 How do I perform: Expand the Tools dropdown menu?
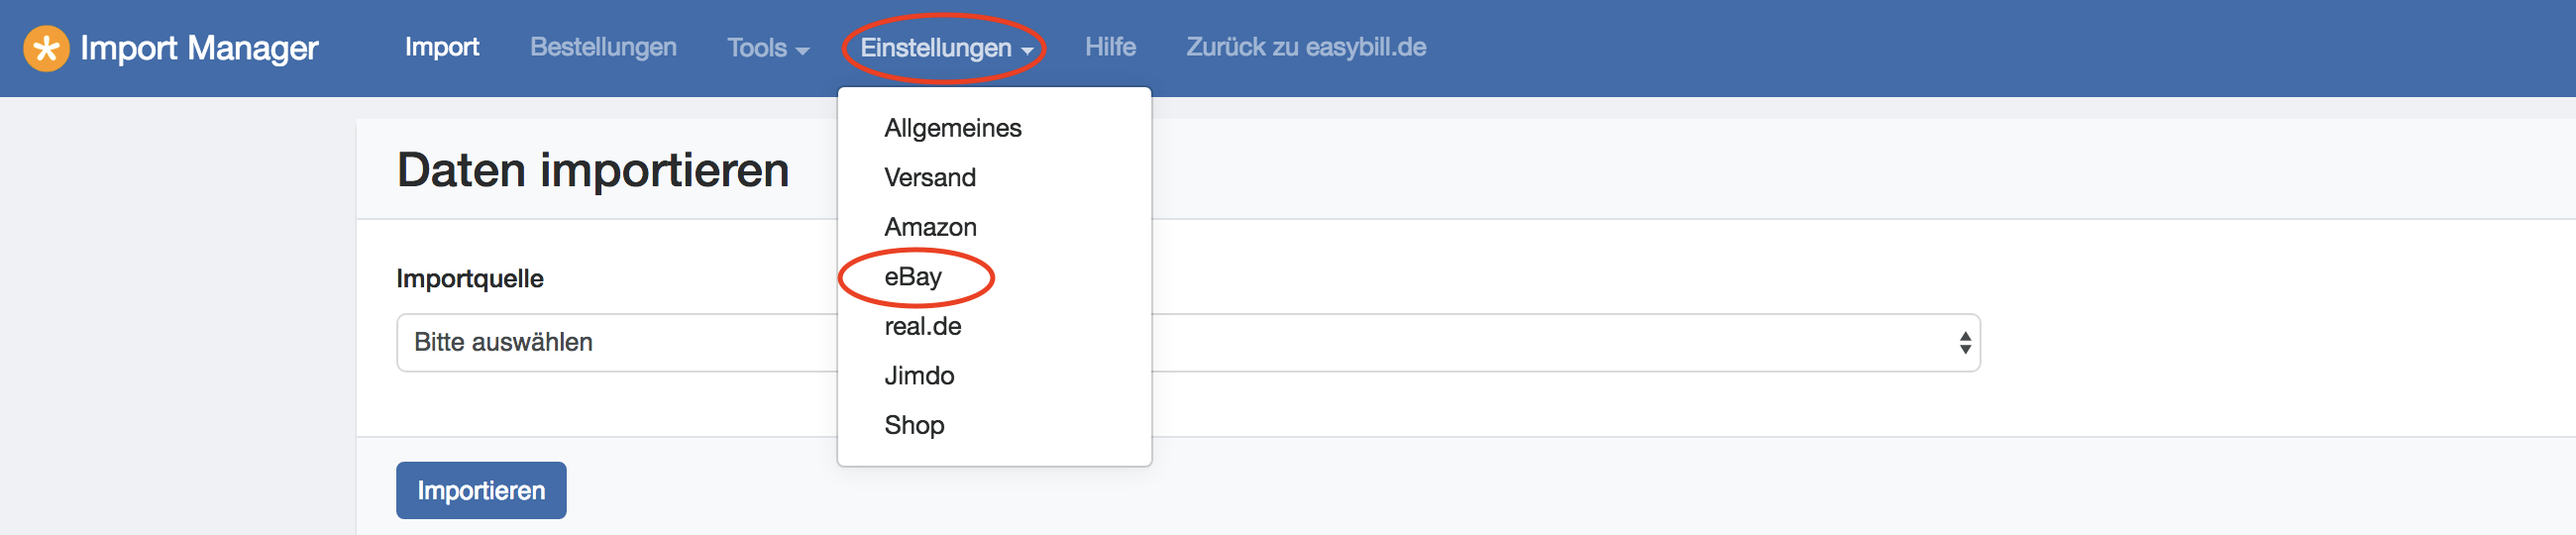point(767,48)
